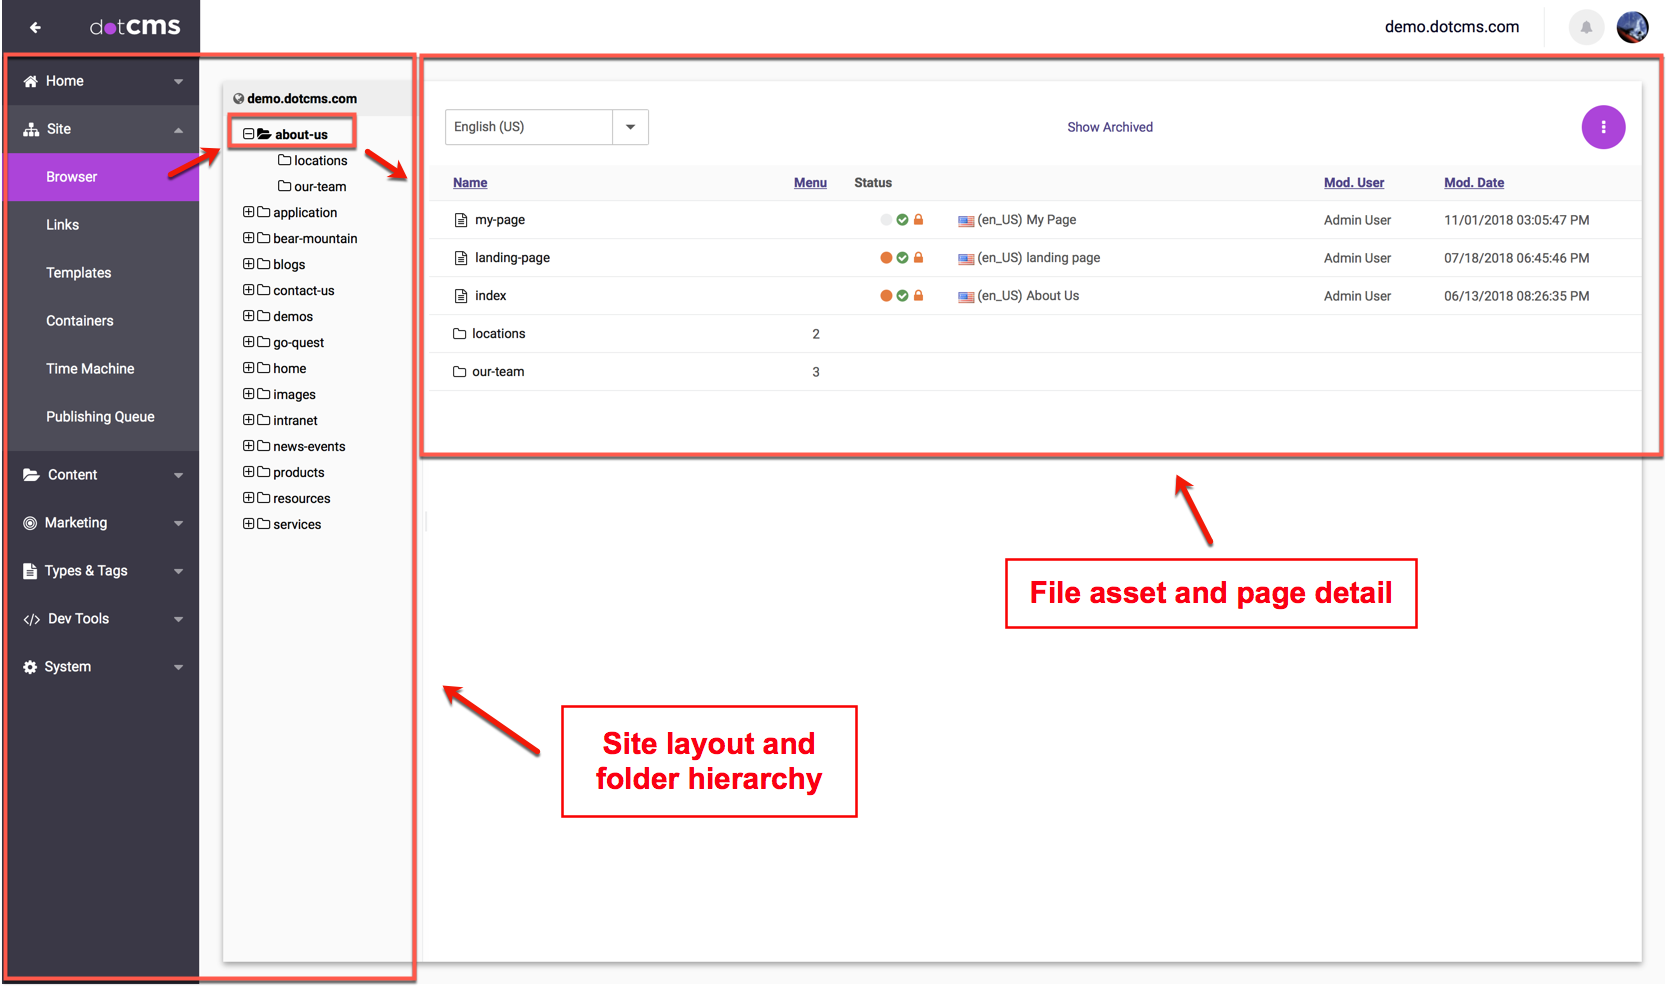
Task: Select the our-team subfolder in the tree
Action: [x=320, y=187]
